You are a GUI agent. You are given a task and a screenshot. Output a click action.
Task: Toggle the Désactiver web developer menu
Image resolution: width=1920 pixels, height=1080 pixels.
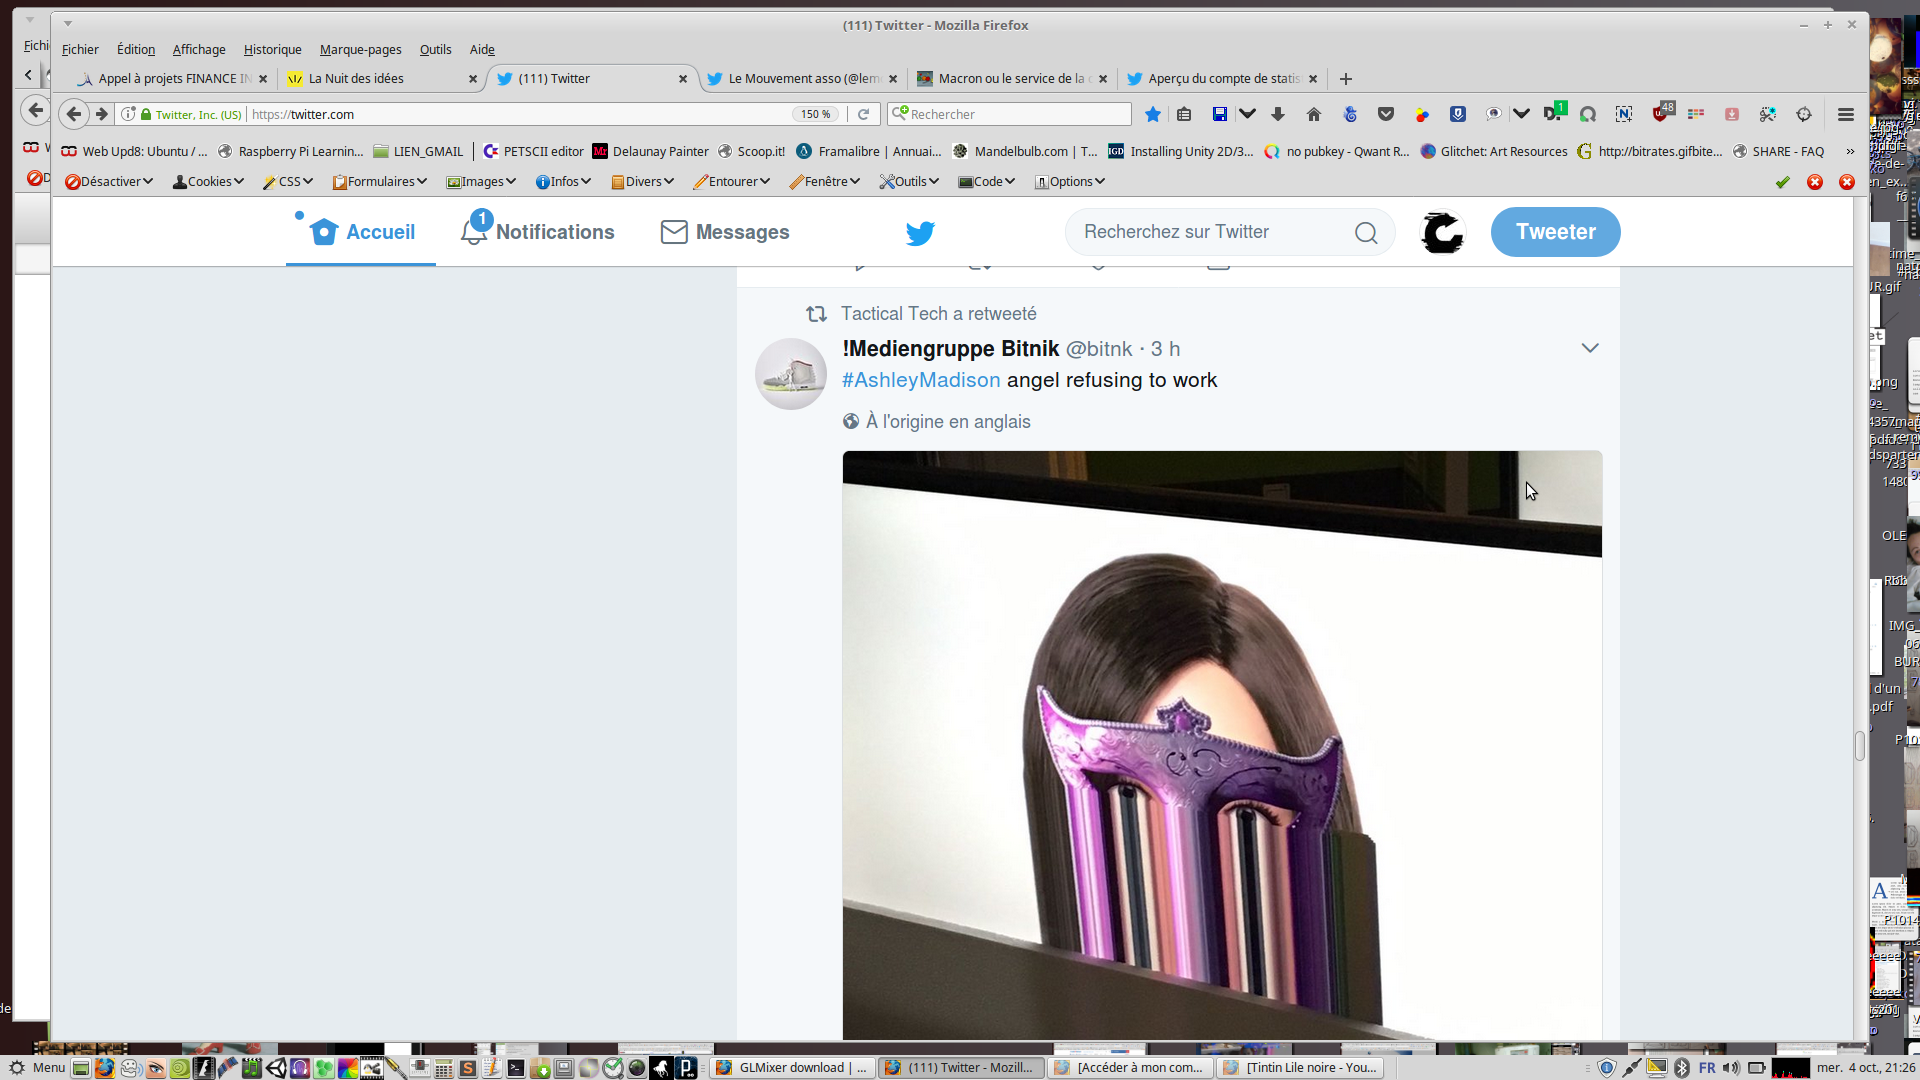tap(108, 181)
